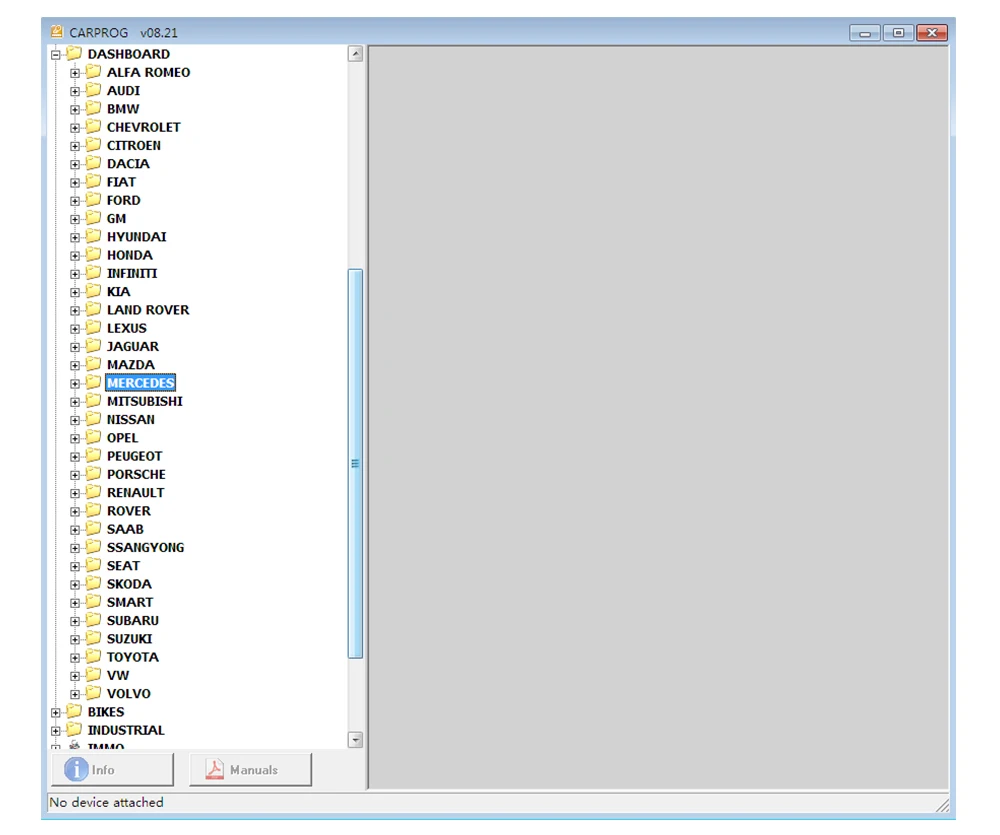The height and width of the screenshot is (835, 1000).
Task: Maximize the CARPROG window
Action: 898,33
